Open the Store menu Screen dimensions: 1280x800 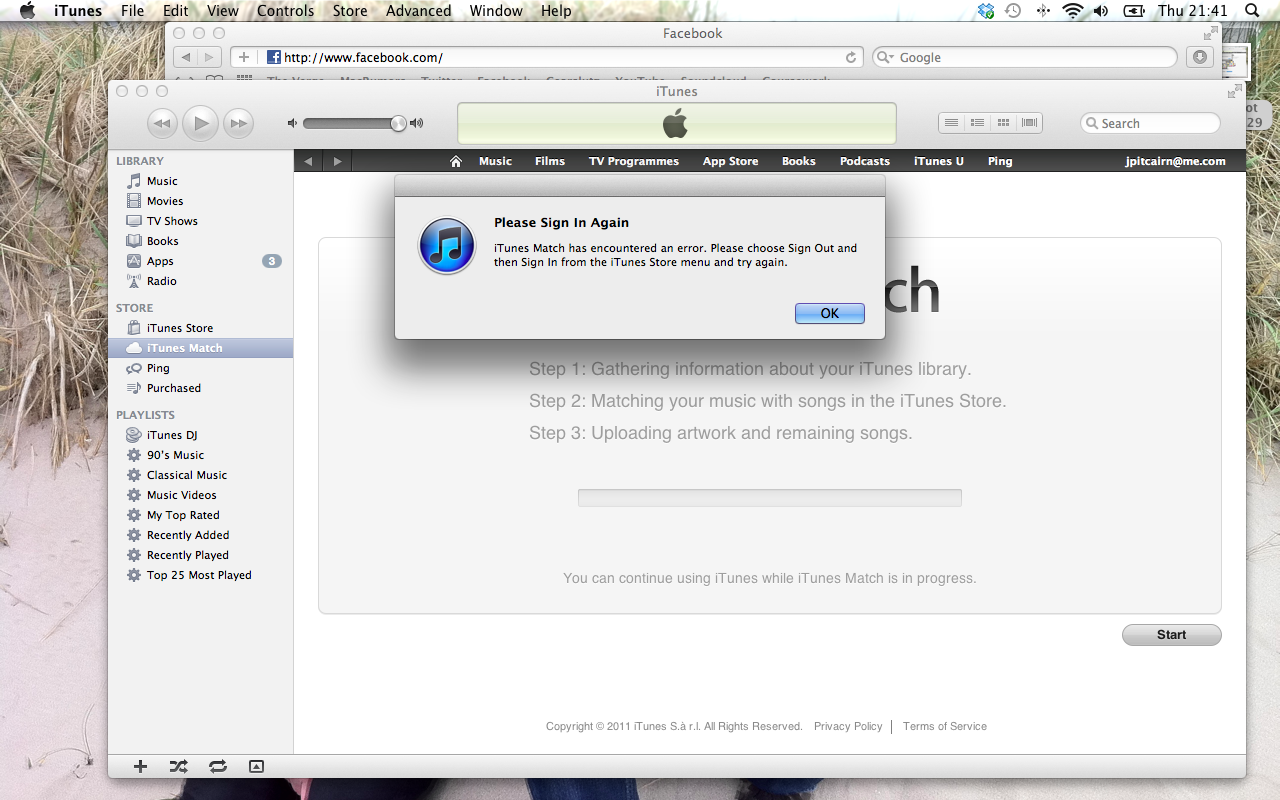pyautogui.click(x=350, y=11)
